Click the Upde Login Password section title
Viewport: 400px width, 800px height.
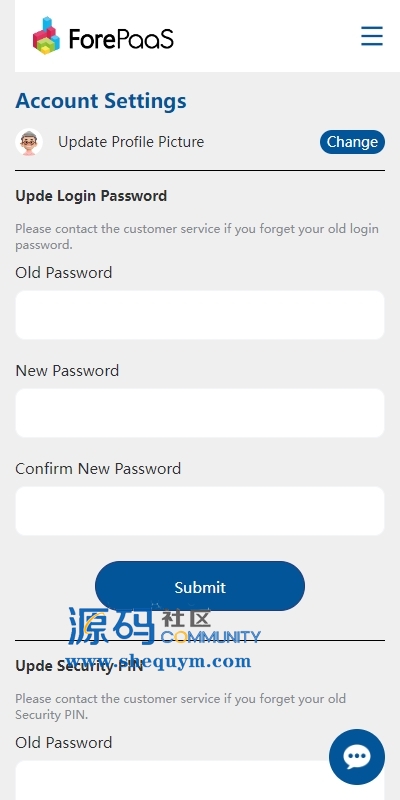pos(91,196)
